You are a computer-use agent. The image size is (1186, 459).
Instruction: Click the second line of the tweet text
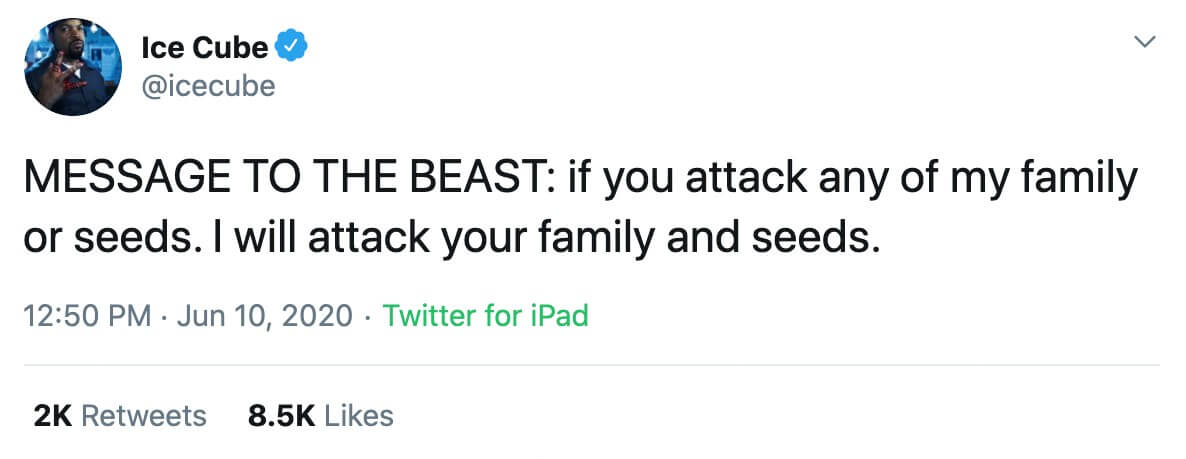click(452, 240)
